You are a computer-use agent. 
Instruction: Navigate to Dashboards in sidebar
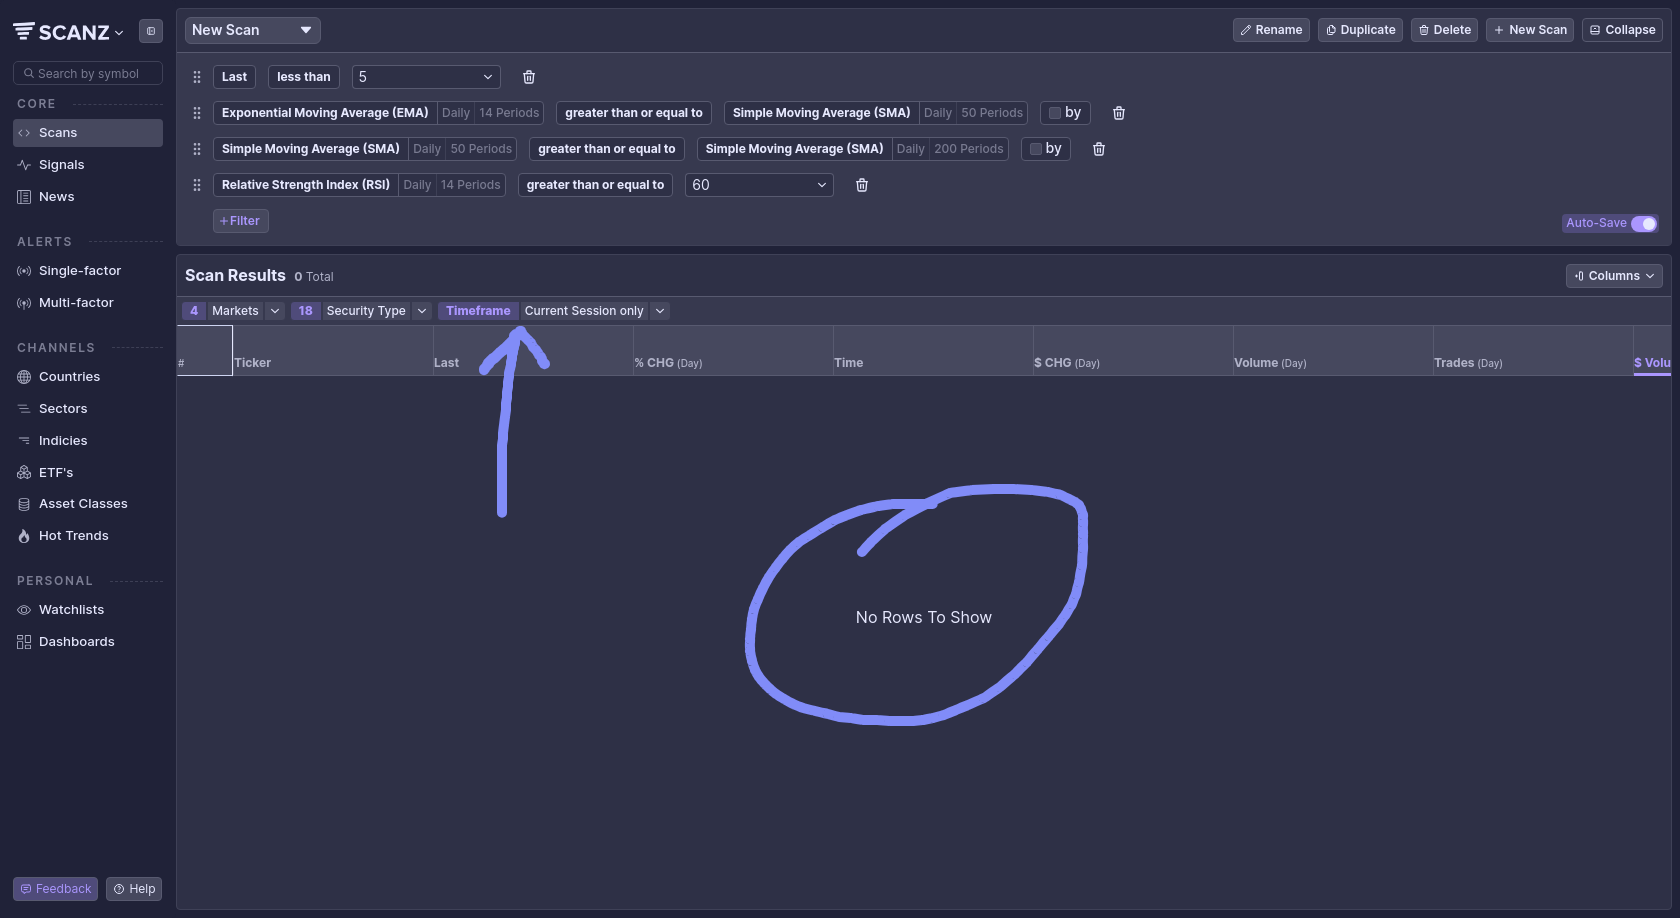(x=76, y=642)
